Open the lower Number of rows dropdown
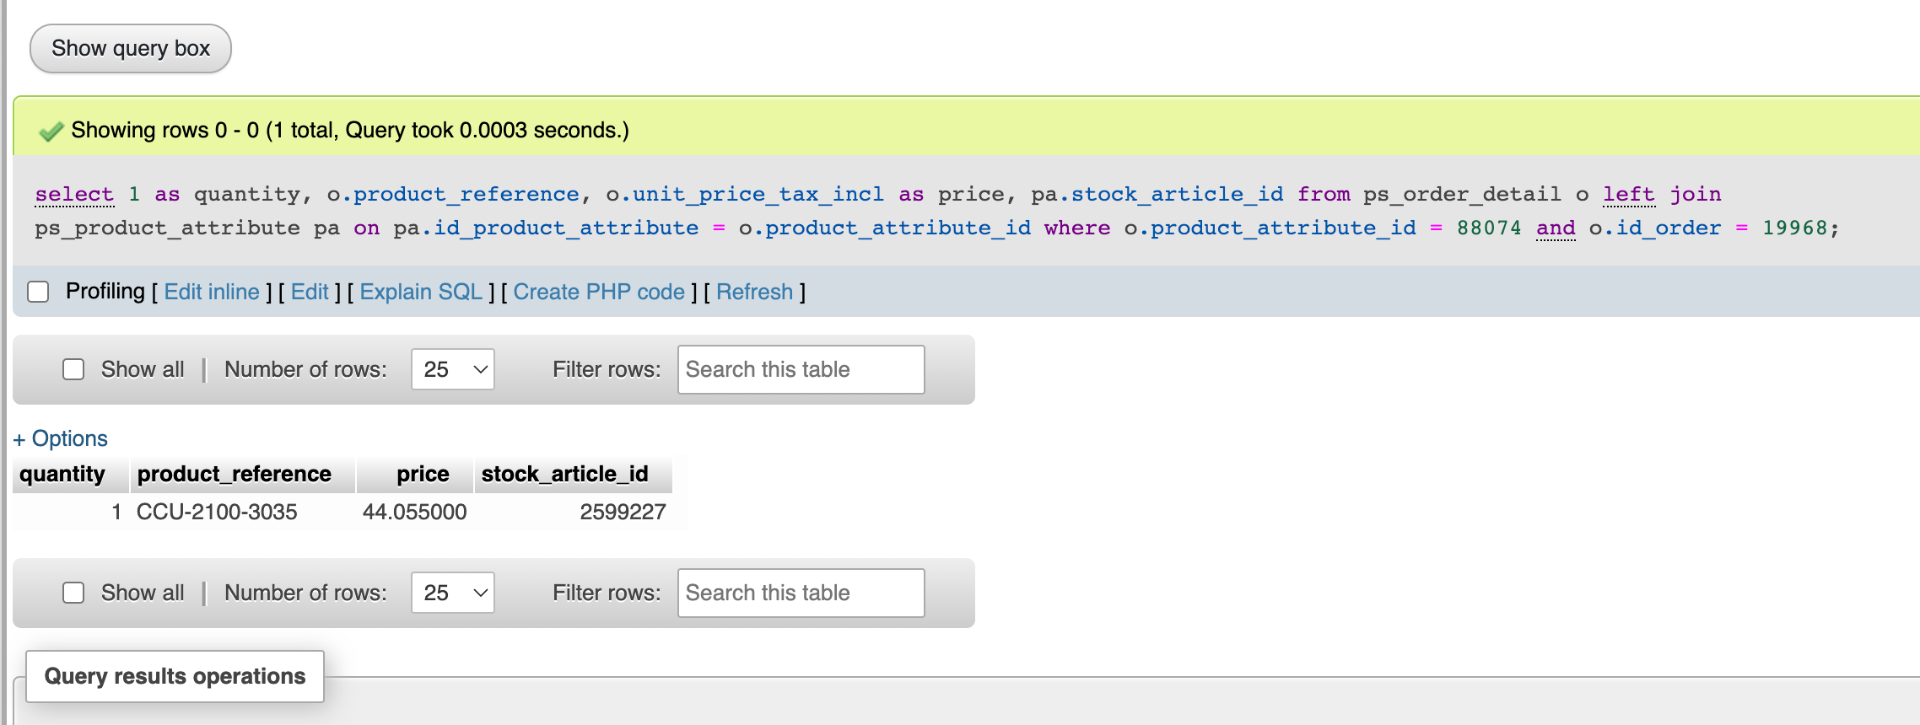Image resolution: width=1920 pixels, height=725 pixels. click(x=453, y=593)
